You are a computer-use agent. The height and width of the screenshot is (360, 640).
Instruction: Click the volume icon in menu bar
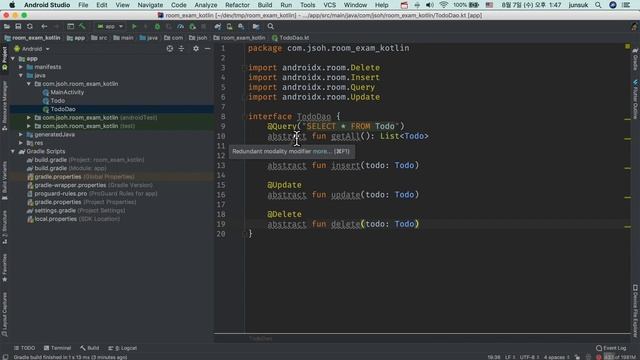(x=430, y=5)
